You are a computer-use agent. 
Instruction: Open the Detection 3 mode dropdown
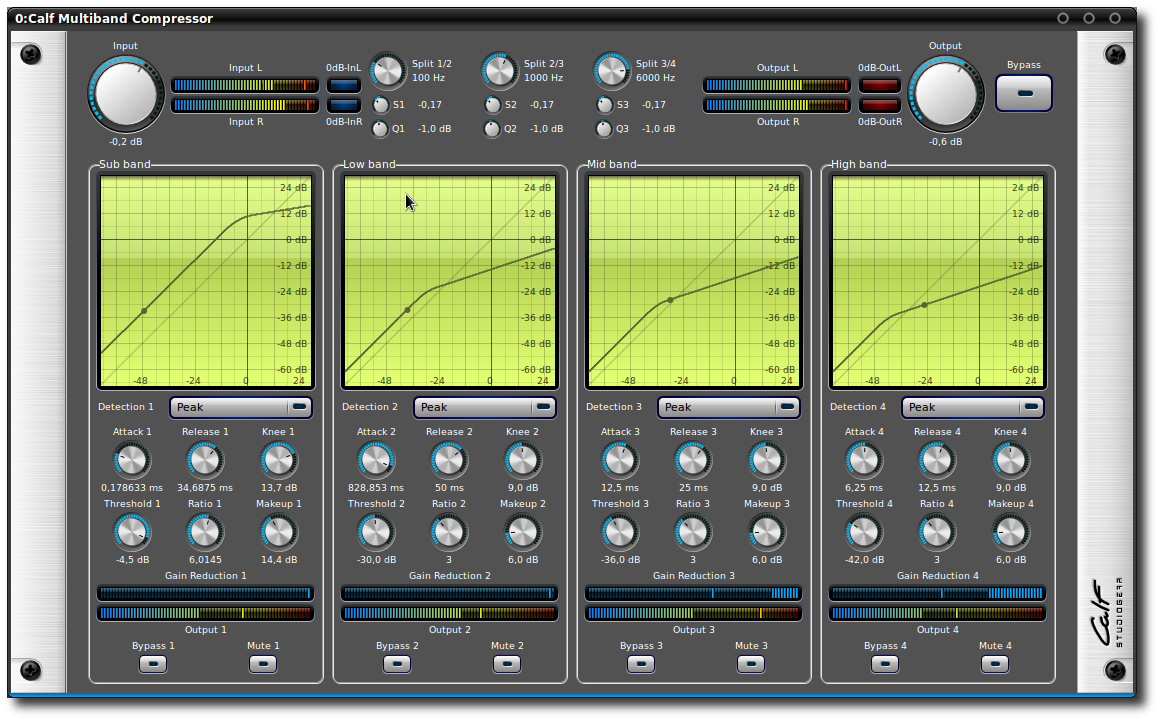point(729,407)
